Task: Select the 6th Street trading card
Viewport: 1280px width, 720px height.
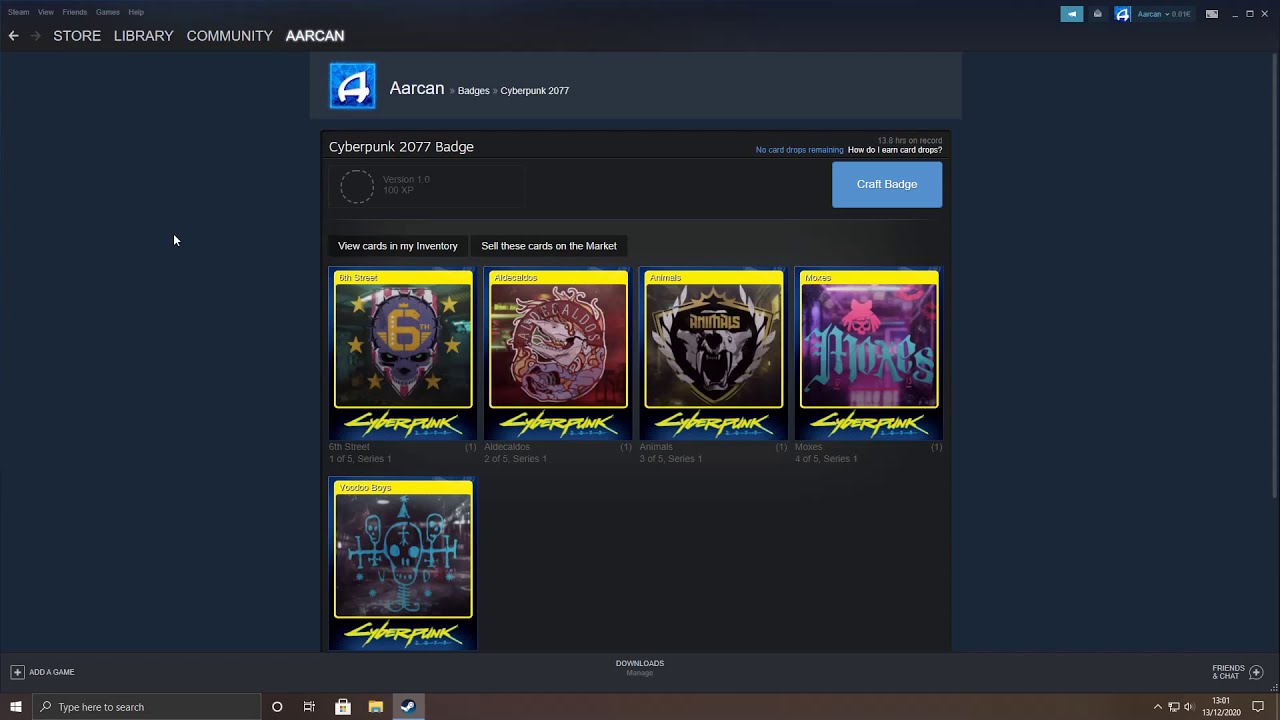Action: [403, 354]
